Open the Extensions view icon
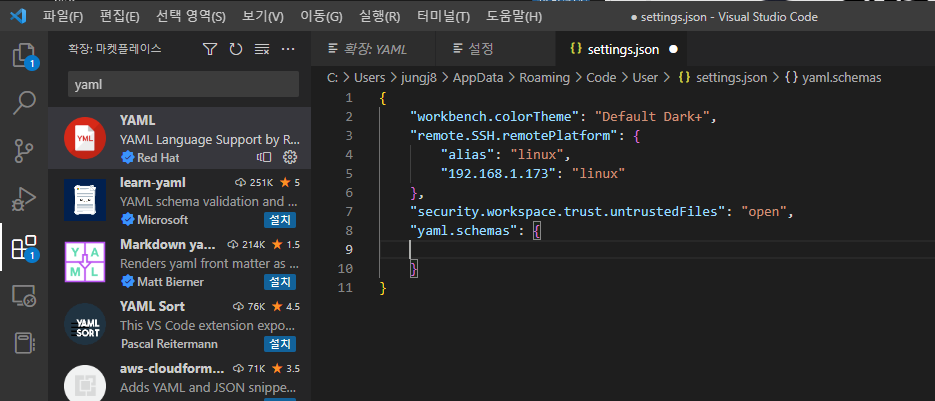This screenshot has height=401, width=935. (24, 247)
